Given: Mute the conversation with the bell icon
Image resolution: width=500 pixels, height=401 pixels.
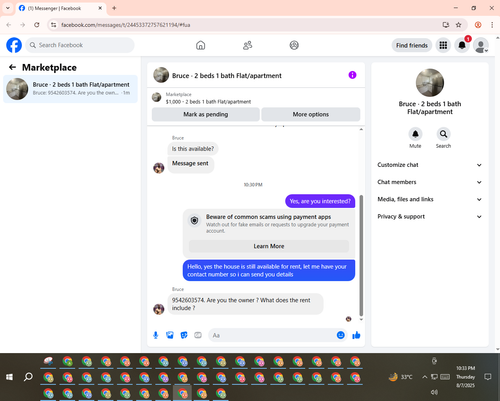Looking at the screenshot, I should (415, 134).
